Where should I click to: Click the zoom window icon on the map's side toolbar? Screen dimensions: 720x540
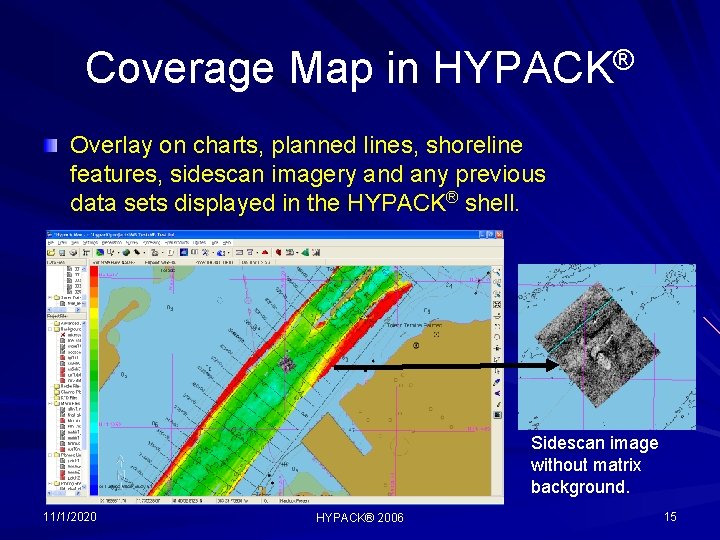click(x=497, y=281)
